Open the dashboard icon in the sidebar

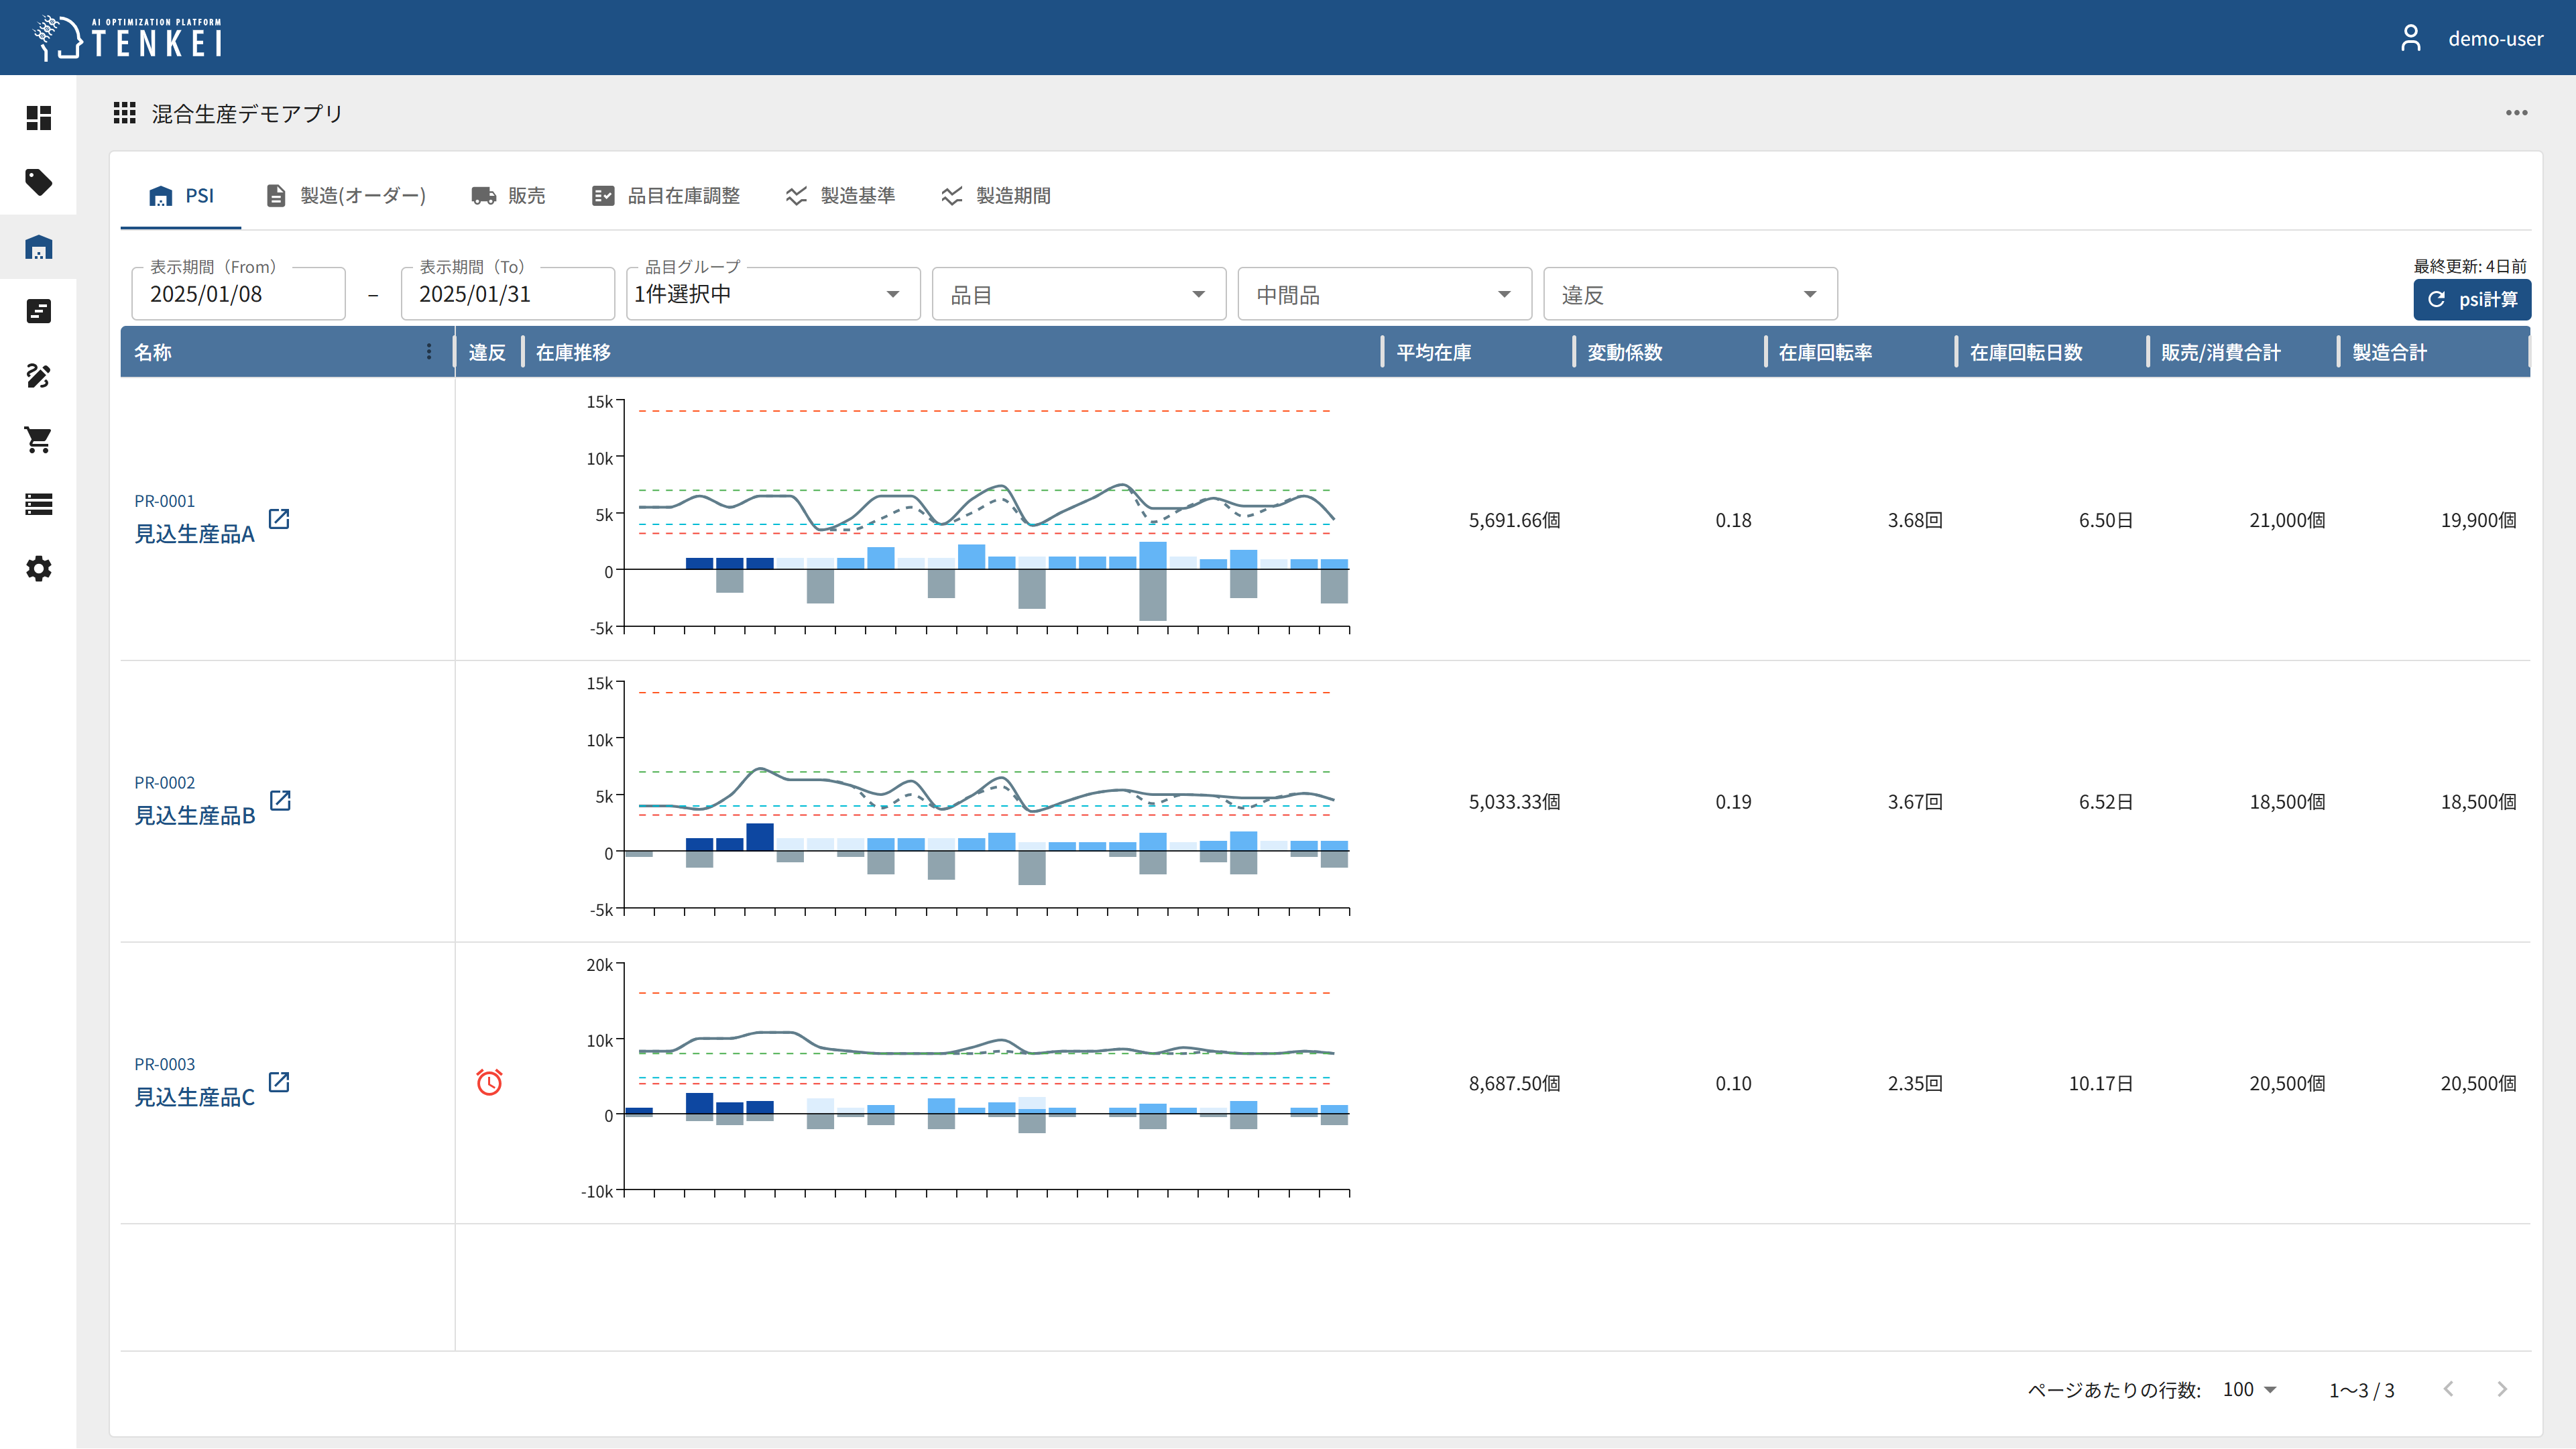pos(38,118)
